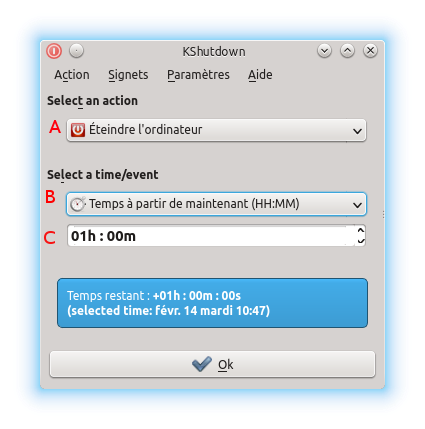Click the red power icon in the action combo box
The image size is (425, 429).
[78, 130]
